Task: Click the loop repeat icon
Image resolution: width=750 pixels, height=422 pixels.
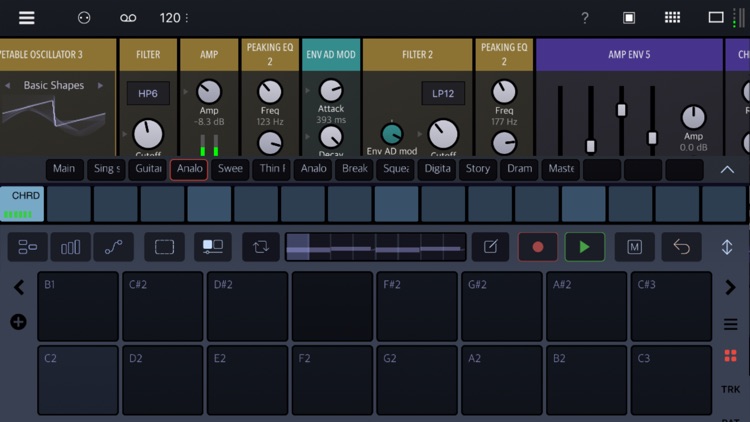Action: (x=261, y=247)
